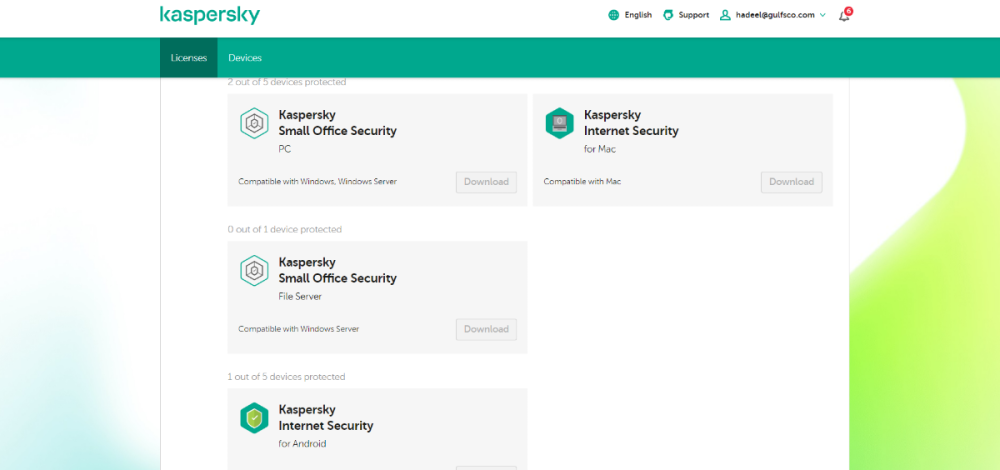The image size is (1000, 470).
Task: Click the hadeel@gulfsco.com account email
Action: tap(776, 15)
